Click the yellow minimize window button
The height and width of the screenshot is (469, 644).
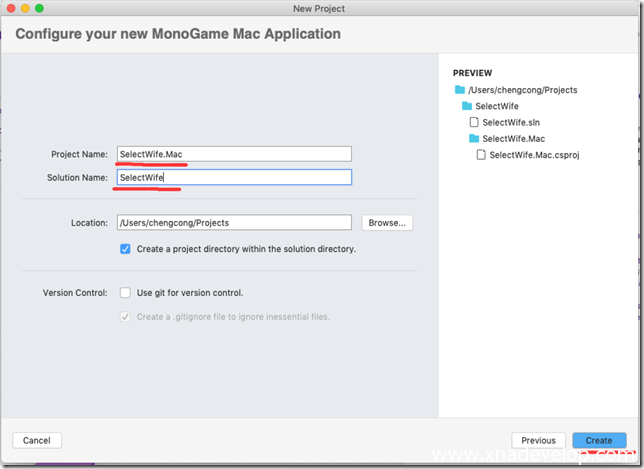tap(25, 8)
